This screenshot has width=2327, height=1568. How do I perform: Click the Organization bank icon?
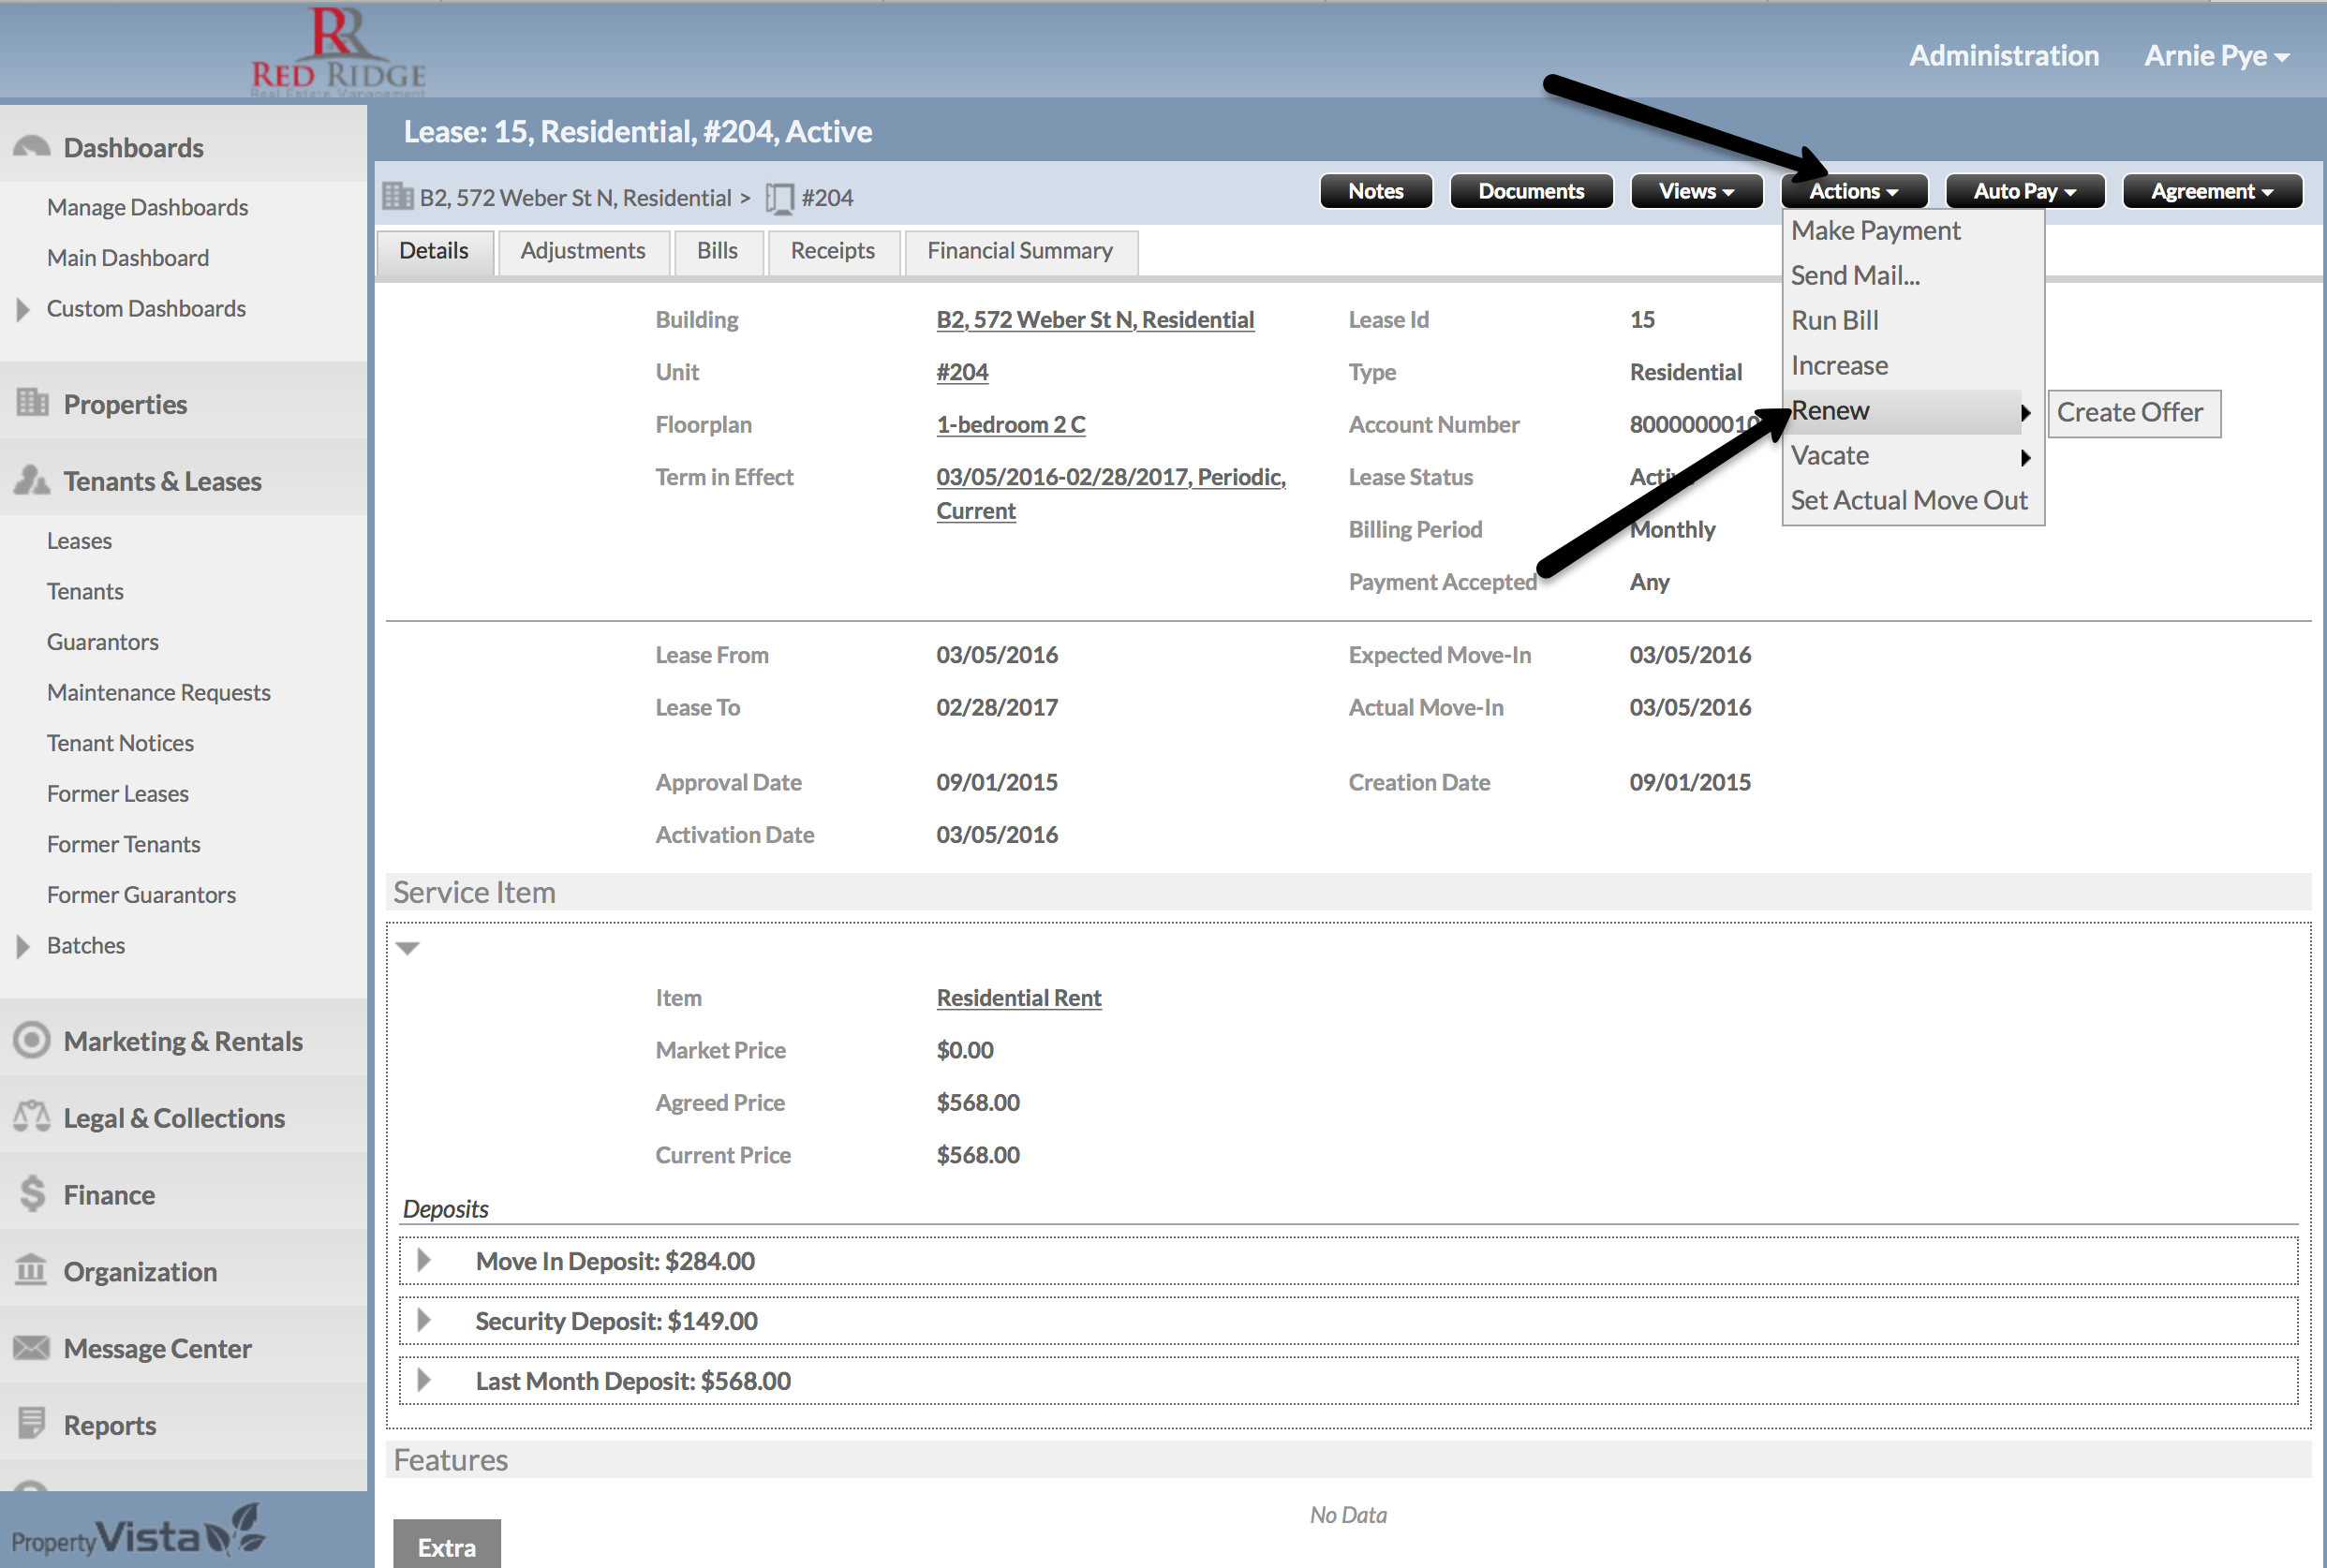(31, 1270)
